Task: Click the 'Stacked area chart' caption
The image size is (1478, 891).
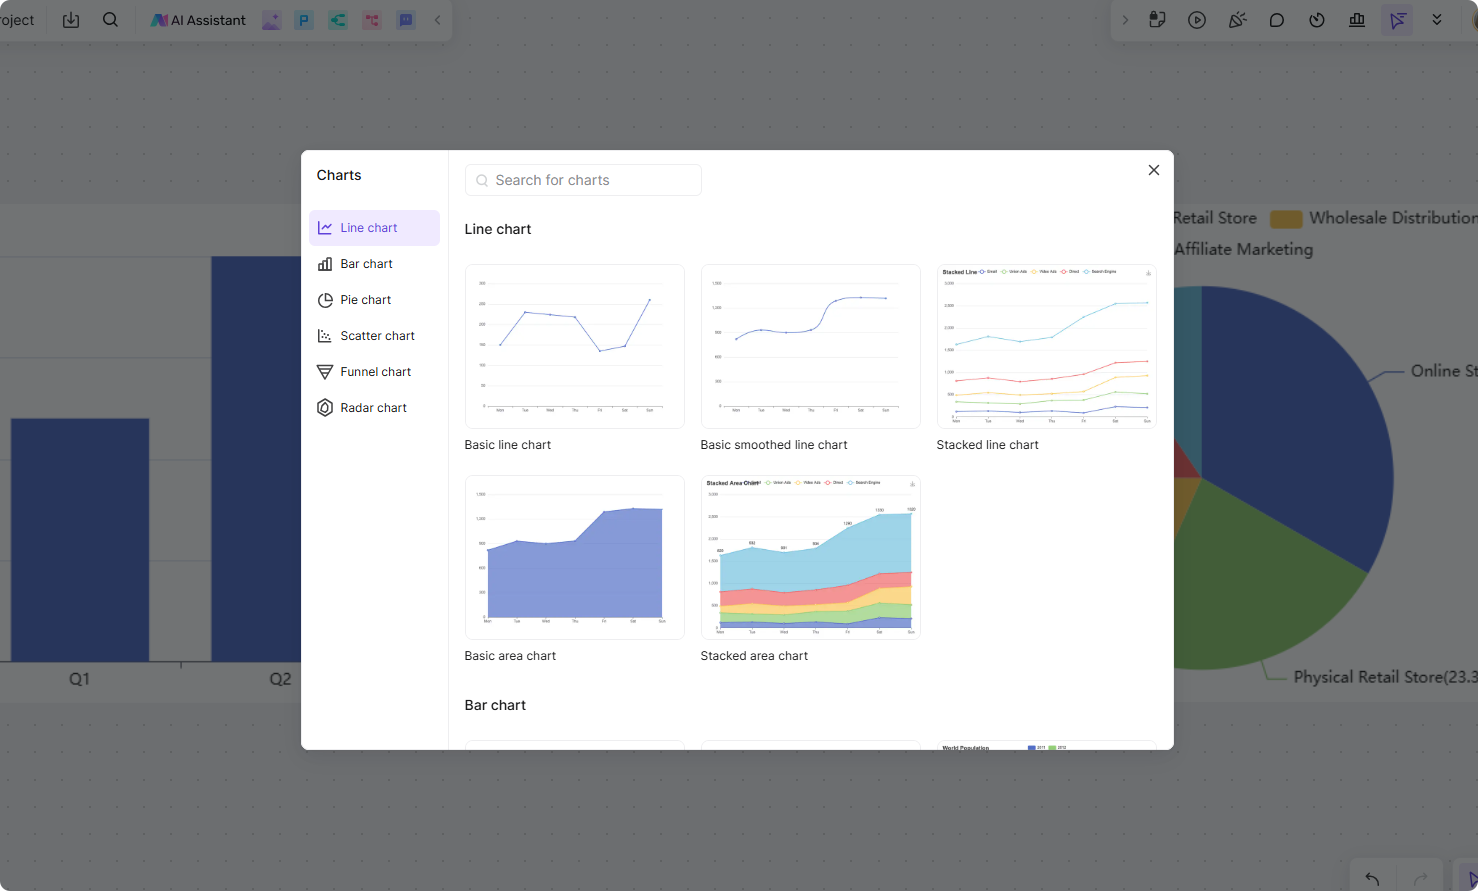Action: click(x=754, y=656)
